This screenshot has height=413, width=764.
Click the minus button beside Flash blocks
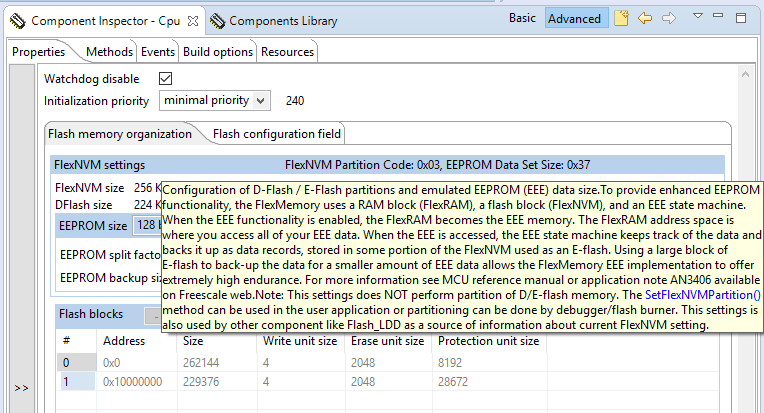click(153, 316)
